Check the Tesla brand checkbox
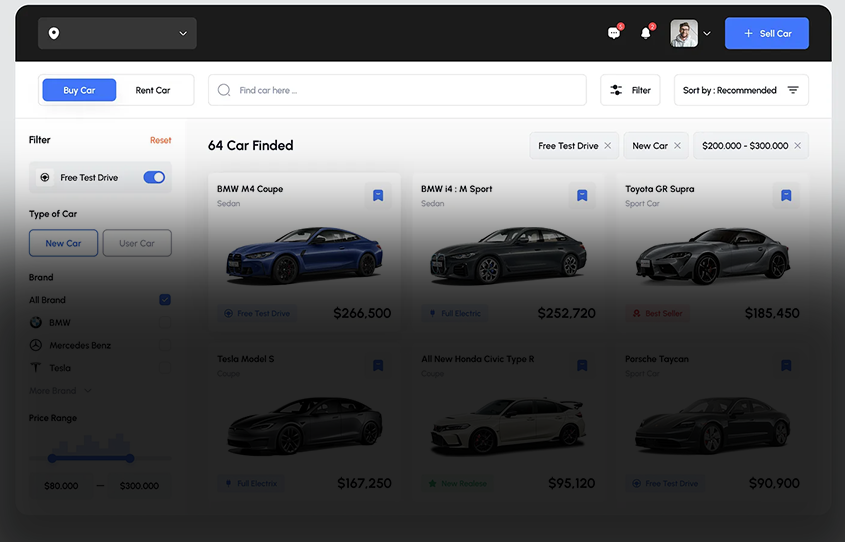Viewport: 845px width, 542px height. [x=165, y=367]
